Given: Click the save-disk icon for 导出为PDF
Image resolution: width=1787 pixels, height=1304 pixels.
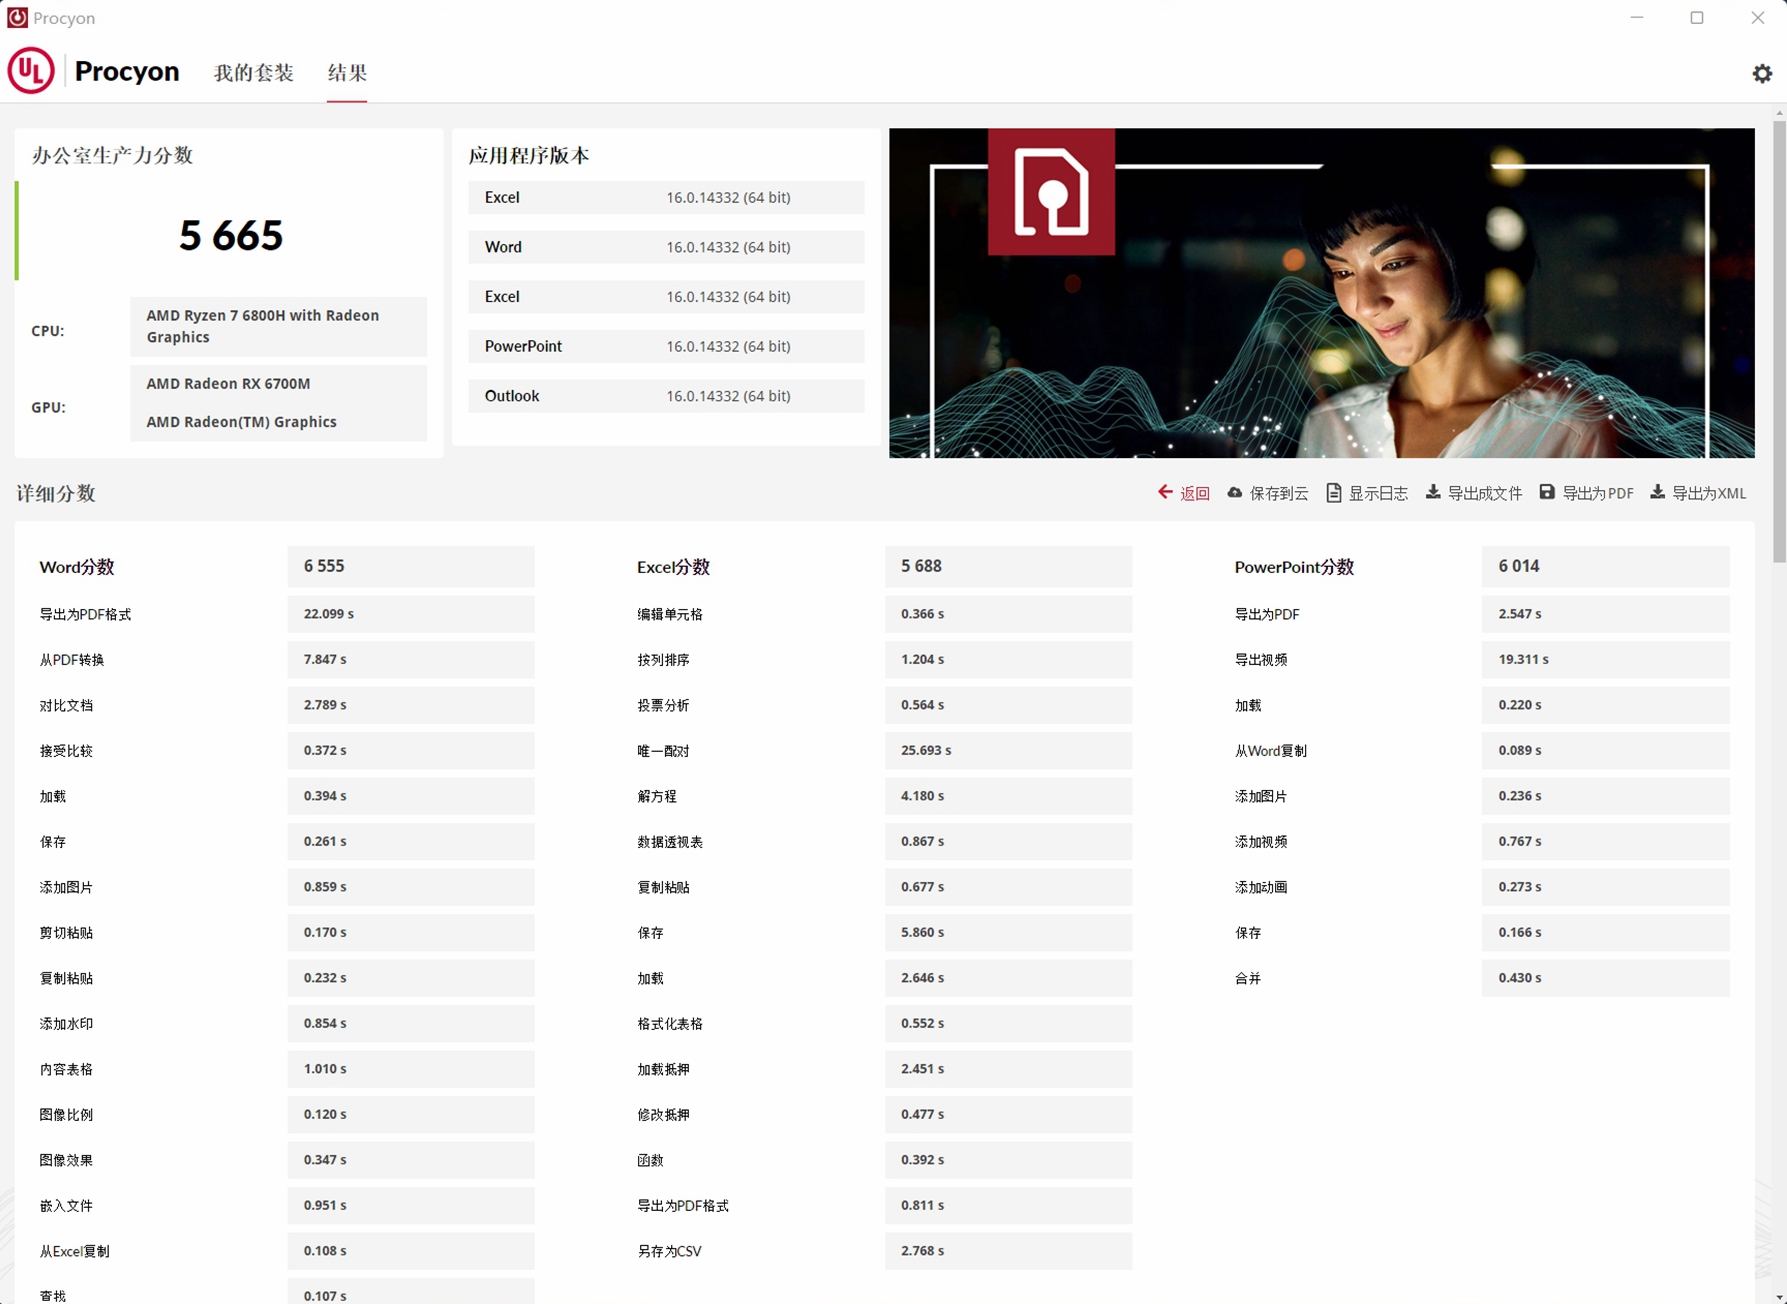Looking at the screenshot, I should [1547, 492].
